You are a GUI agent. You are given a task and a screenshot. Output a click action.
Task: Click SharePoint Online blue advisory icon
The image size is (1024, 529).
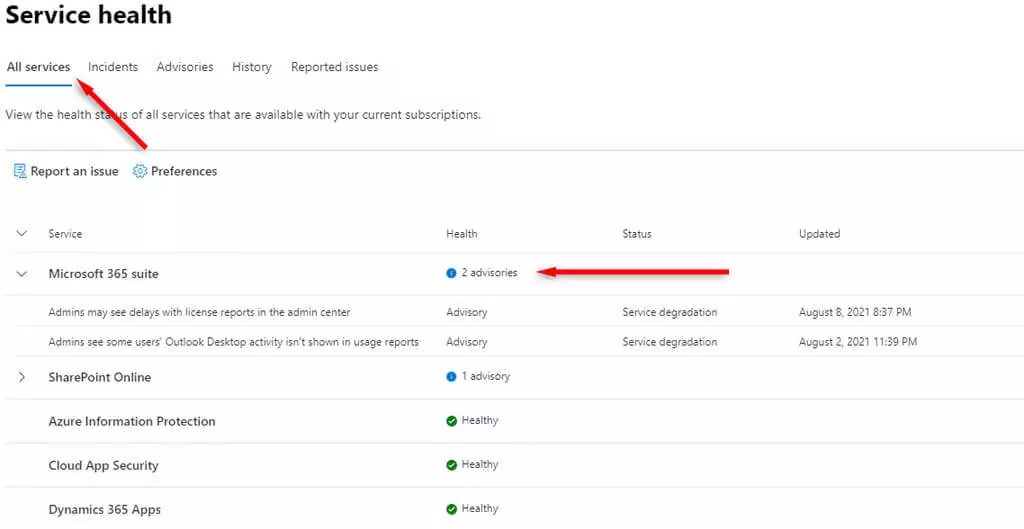[x=451, y=377]
